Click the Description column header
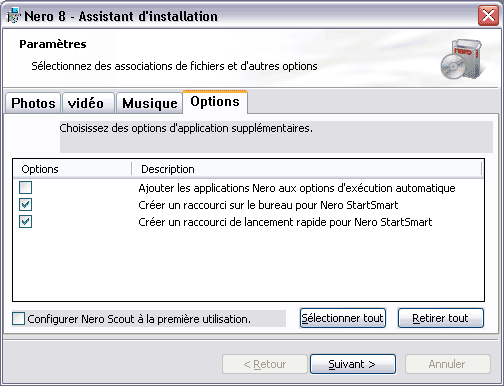504x386 pixels. coord(307,169)
